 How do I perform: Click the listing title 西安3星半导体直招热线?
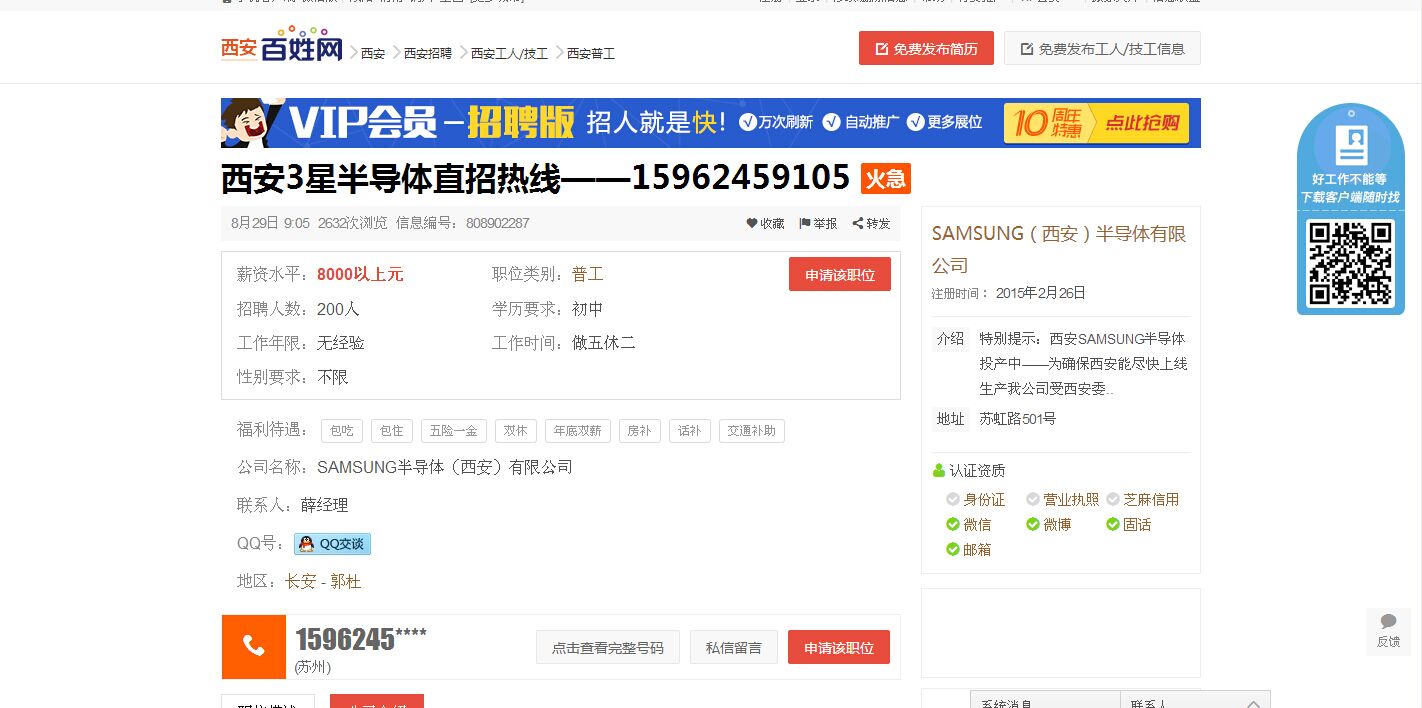[x=536, y=178]
